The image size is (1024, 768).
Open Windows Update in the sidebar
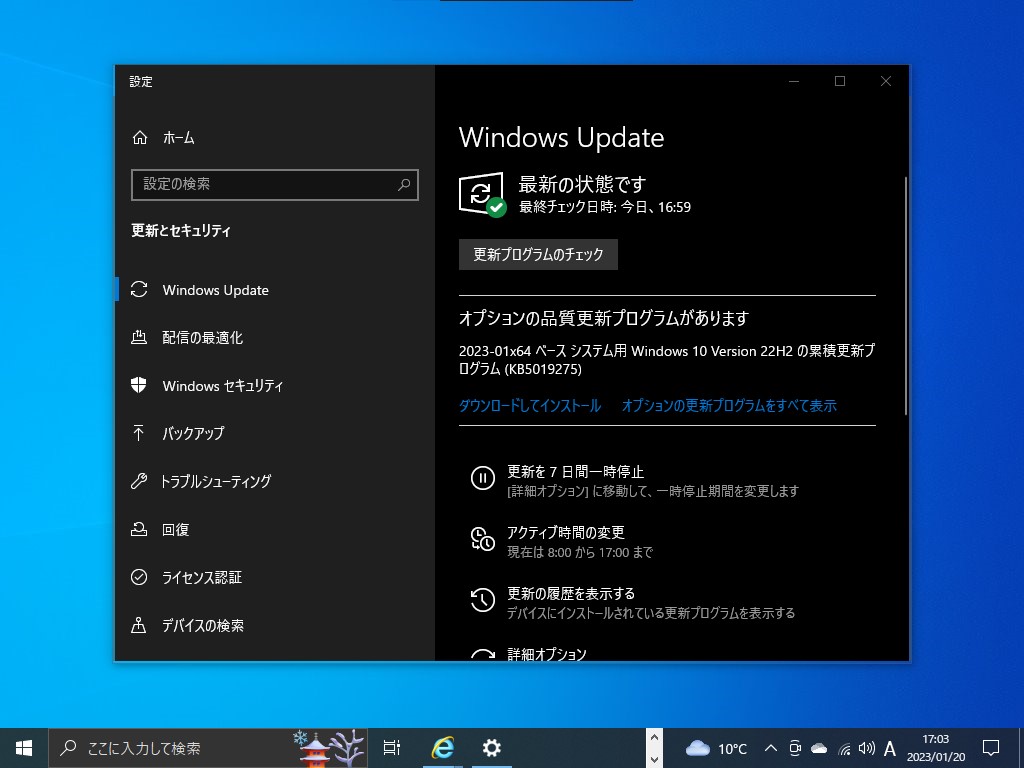click(215, 289)
